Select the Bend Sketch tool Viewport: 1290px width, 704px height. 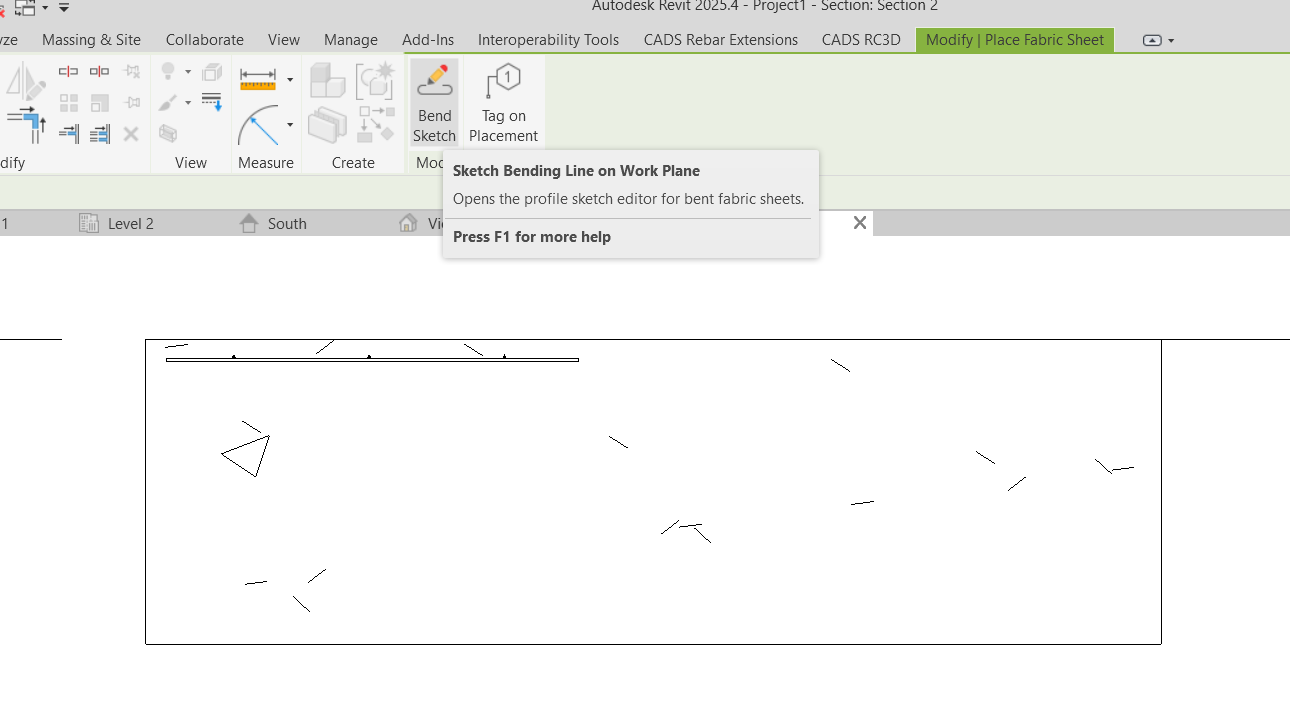[434, 100]
